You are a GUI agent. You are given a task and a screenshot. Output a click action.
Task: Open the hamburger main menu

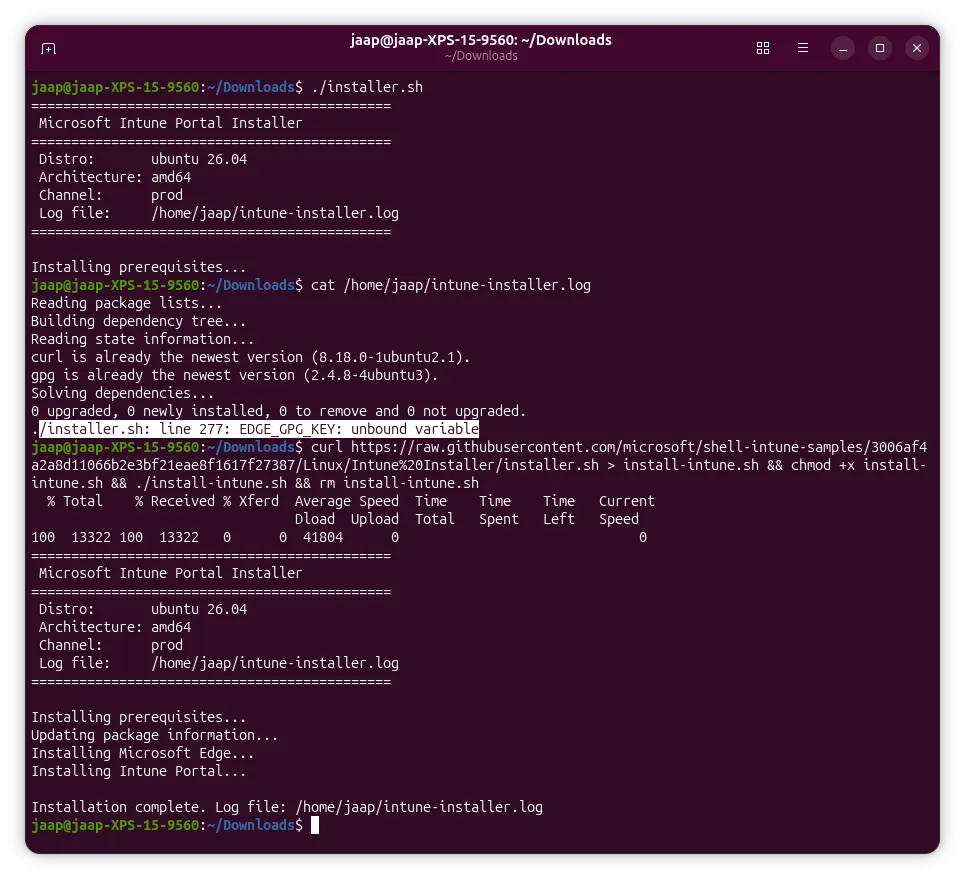coord(803,48)
